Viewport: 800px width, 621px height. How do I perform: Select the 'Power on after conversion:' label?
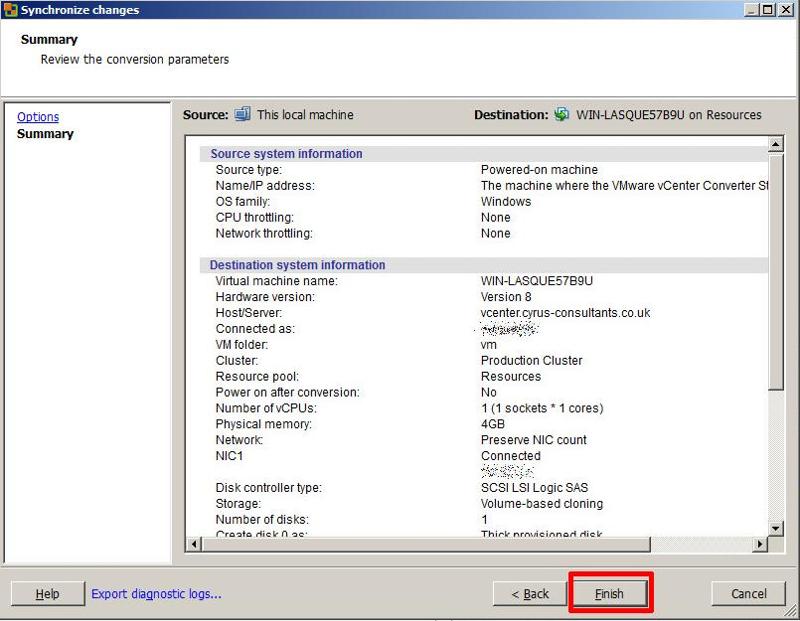pyautogui.click(x=287, y=392)
